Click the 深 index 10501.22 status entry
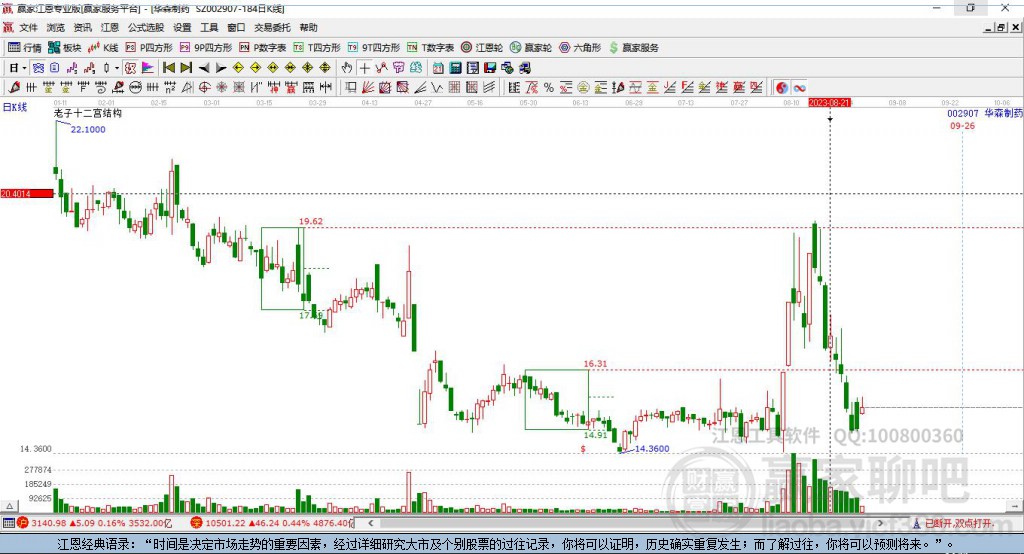The image size is (1024, 554). [272, 523]
